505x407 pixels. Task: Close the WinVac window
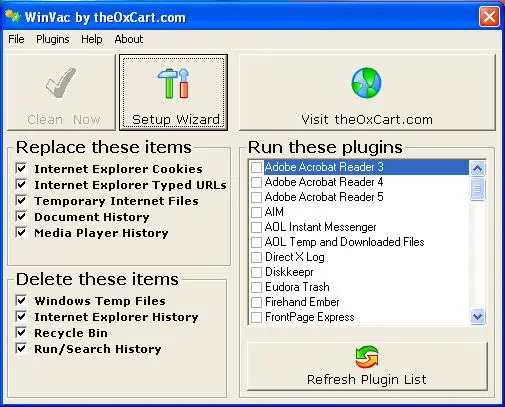click(489, 16)
